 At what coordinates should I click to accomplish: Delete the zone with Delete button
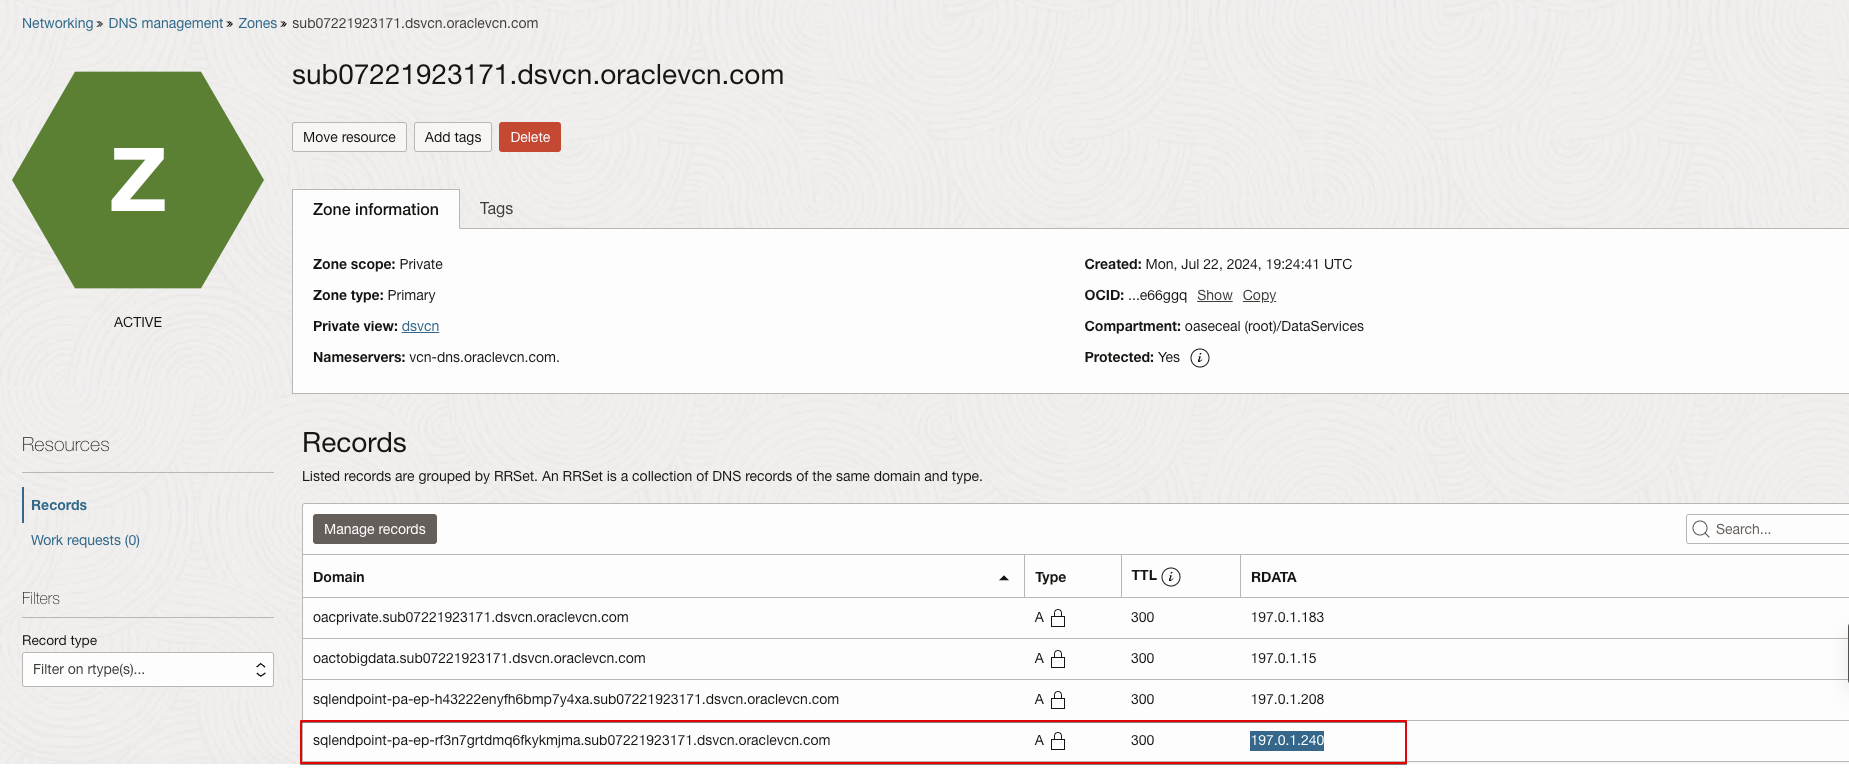[x=530, y=137]
